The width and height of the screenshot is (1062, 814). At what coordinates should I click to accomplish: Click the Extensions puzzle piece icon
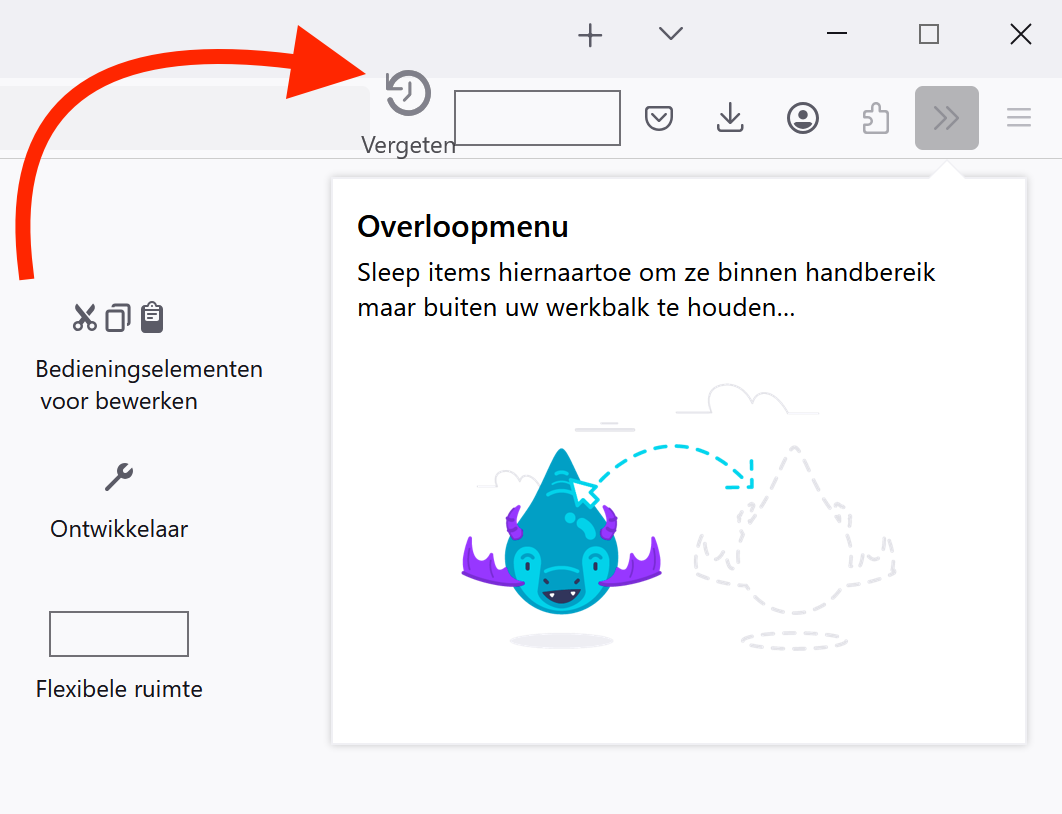pos(875,119)
